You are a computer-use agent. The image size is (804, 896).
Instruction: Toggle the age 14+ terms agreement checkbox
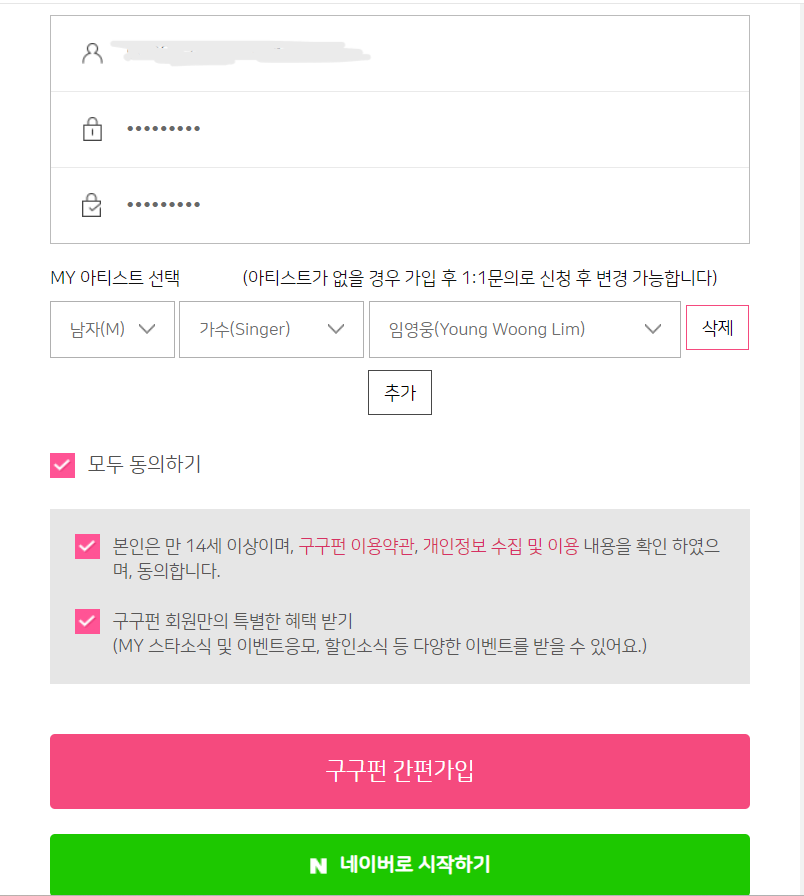pos(87,546)
